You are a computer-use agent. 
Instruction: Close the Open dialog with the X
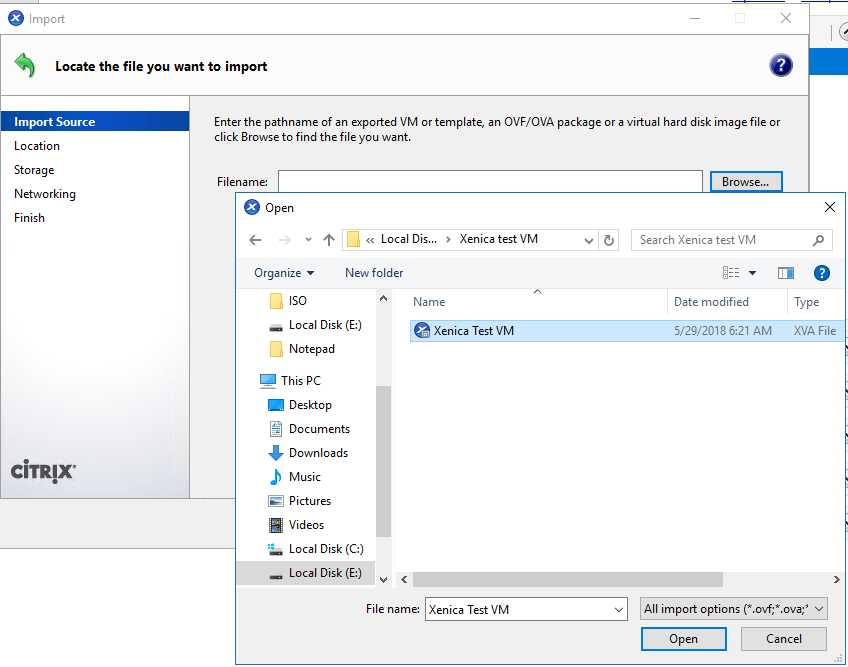point(830,207)
